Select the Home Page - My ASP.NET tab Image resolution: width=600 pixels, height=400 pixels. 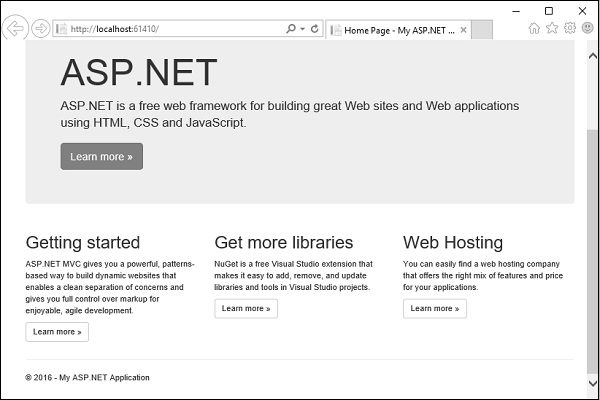click(393, 30)
